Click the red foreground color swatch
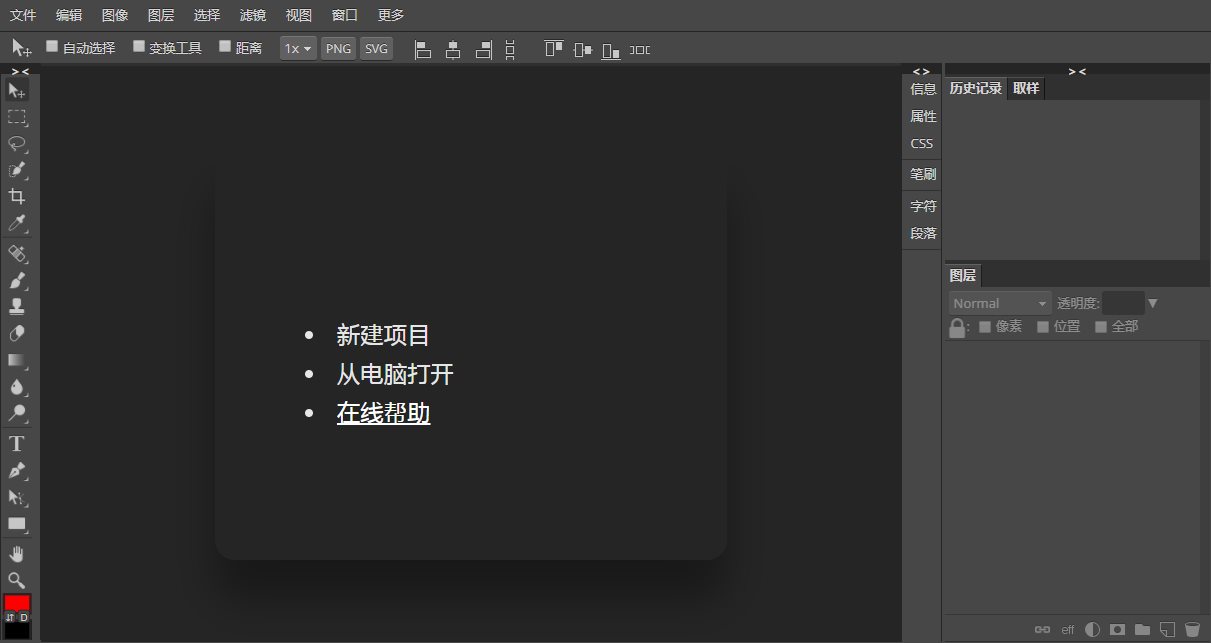Image resolution: width=1211 pixels, height=643 pixels. pos(17,603)
